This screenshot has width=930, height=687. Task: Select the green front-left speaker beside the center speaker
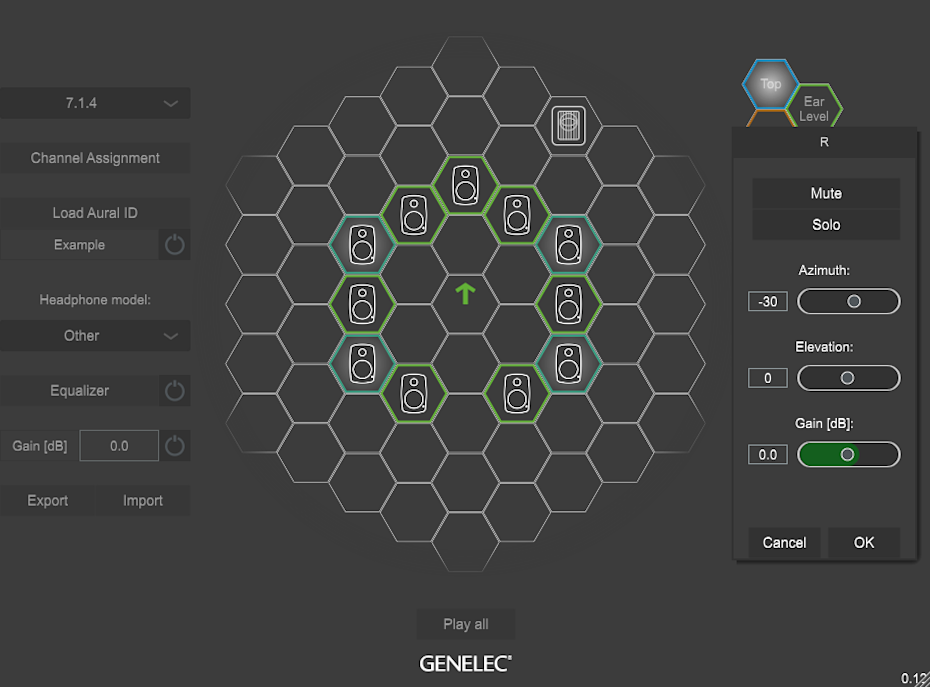[414, 215]
